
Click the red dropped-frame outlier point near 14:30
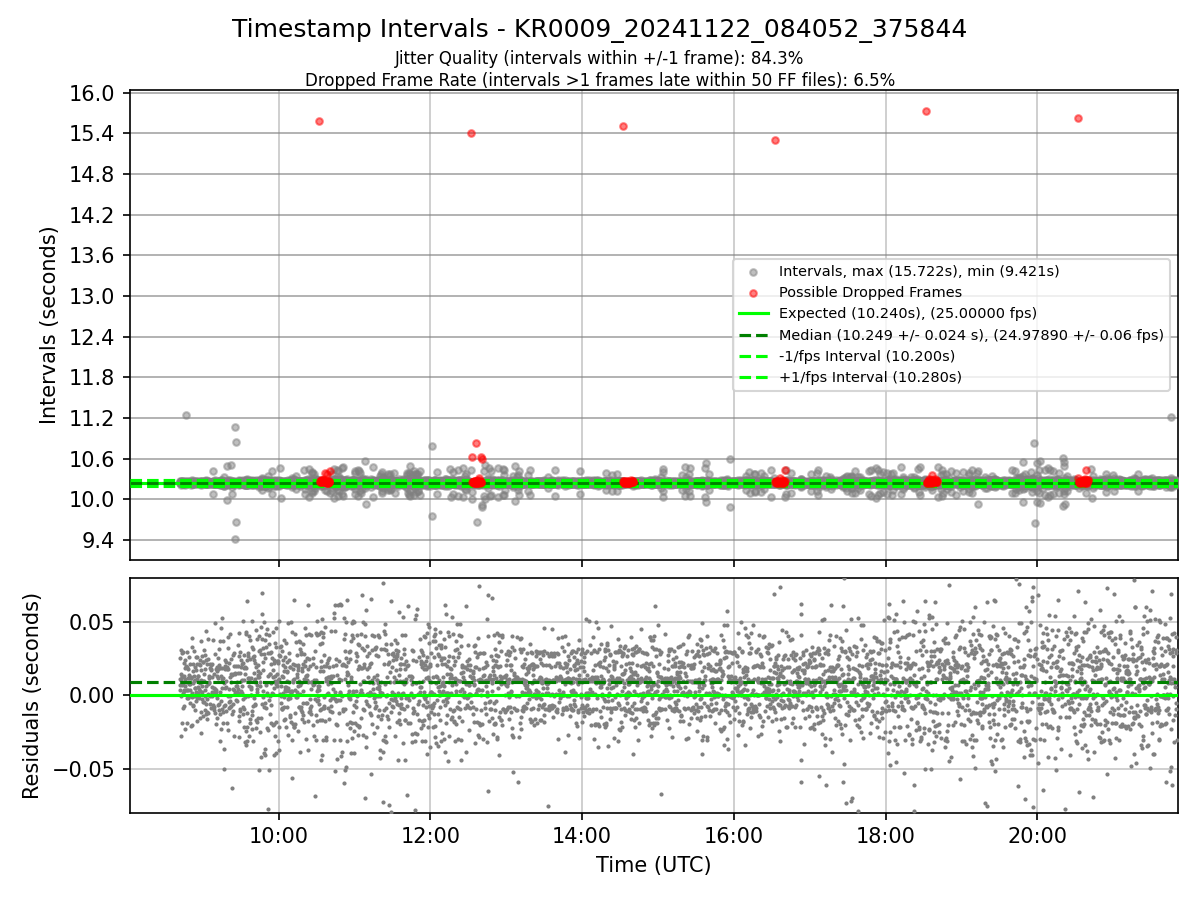click(623, 126)
